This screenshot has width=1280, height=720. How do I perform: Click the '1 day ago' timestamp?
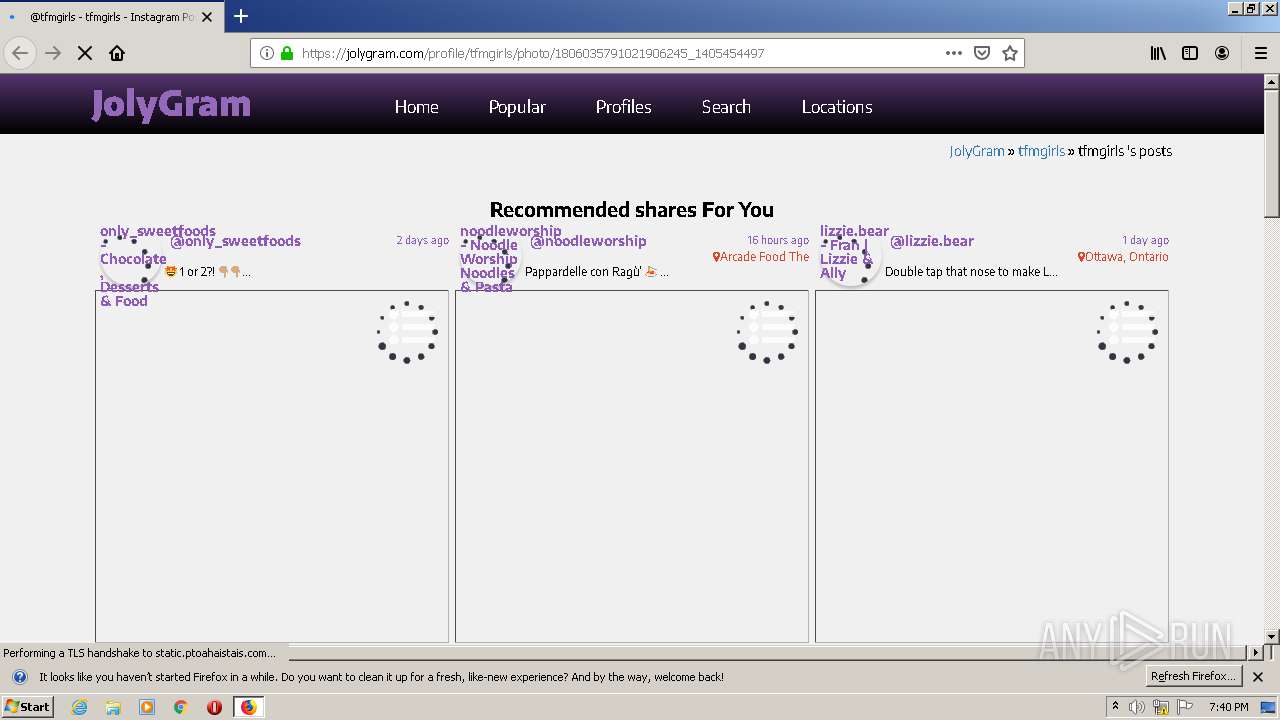[x=1145, y=240]
